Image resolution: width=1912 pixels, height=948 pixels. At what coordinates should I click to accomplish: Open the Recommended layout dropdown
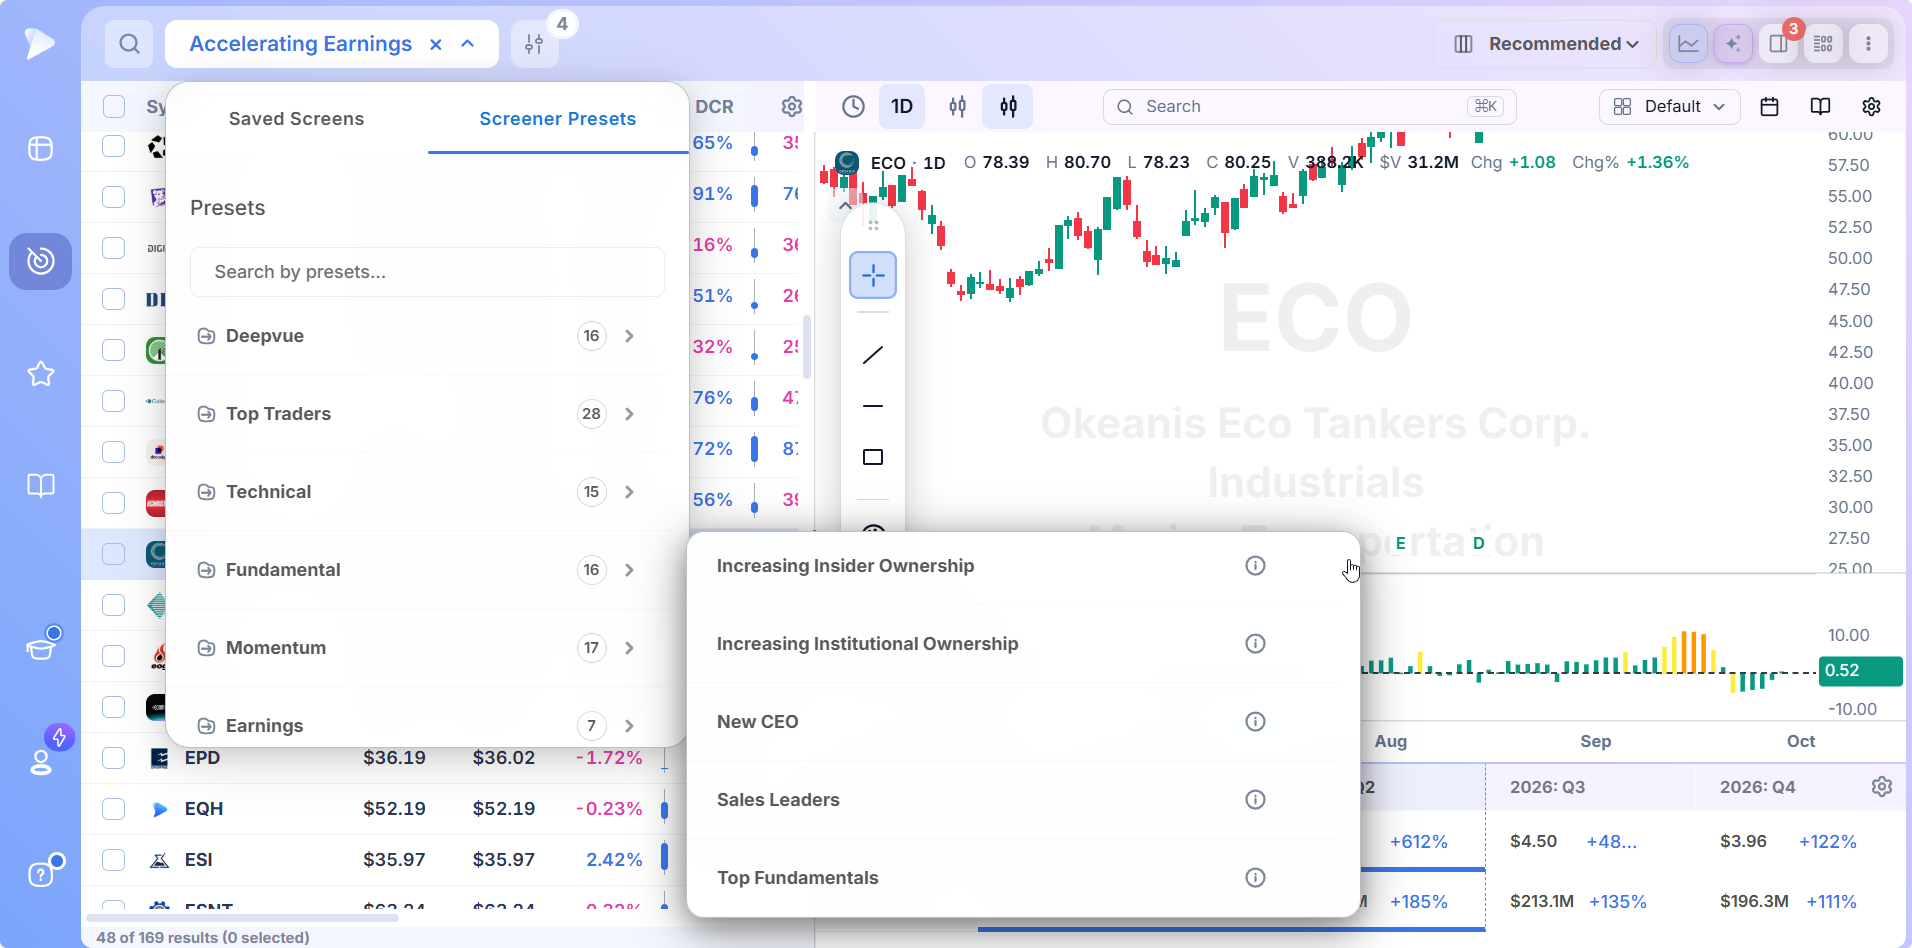(x=1546, y=44)
